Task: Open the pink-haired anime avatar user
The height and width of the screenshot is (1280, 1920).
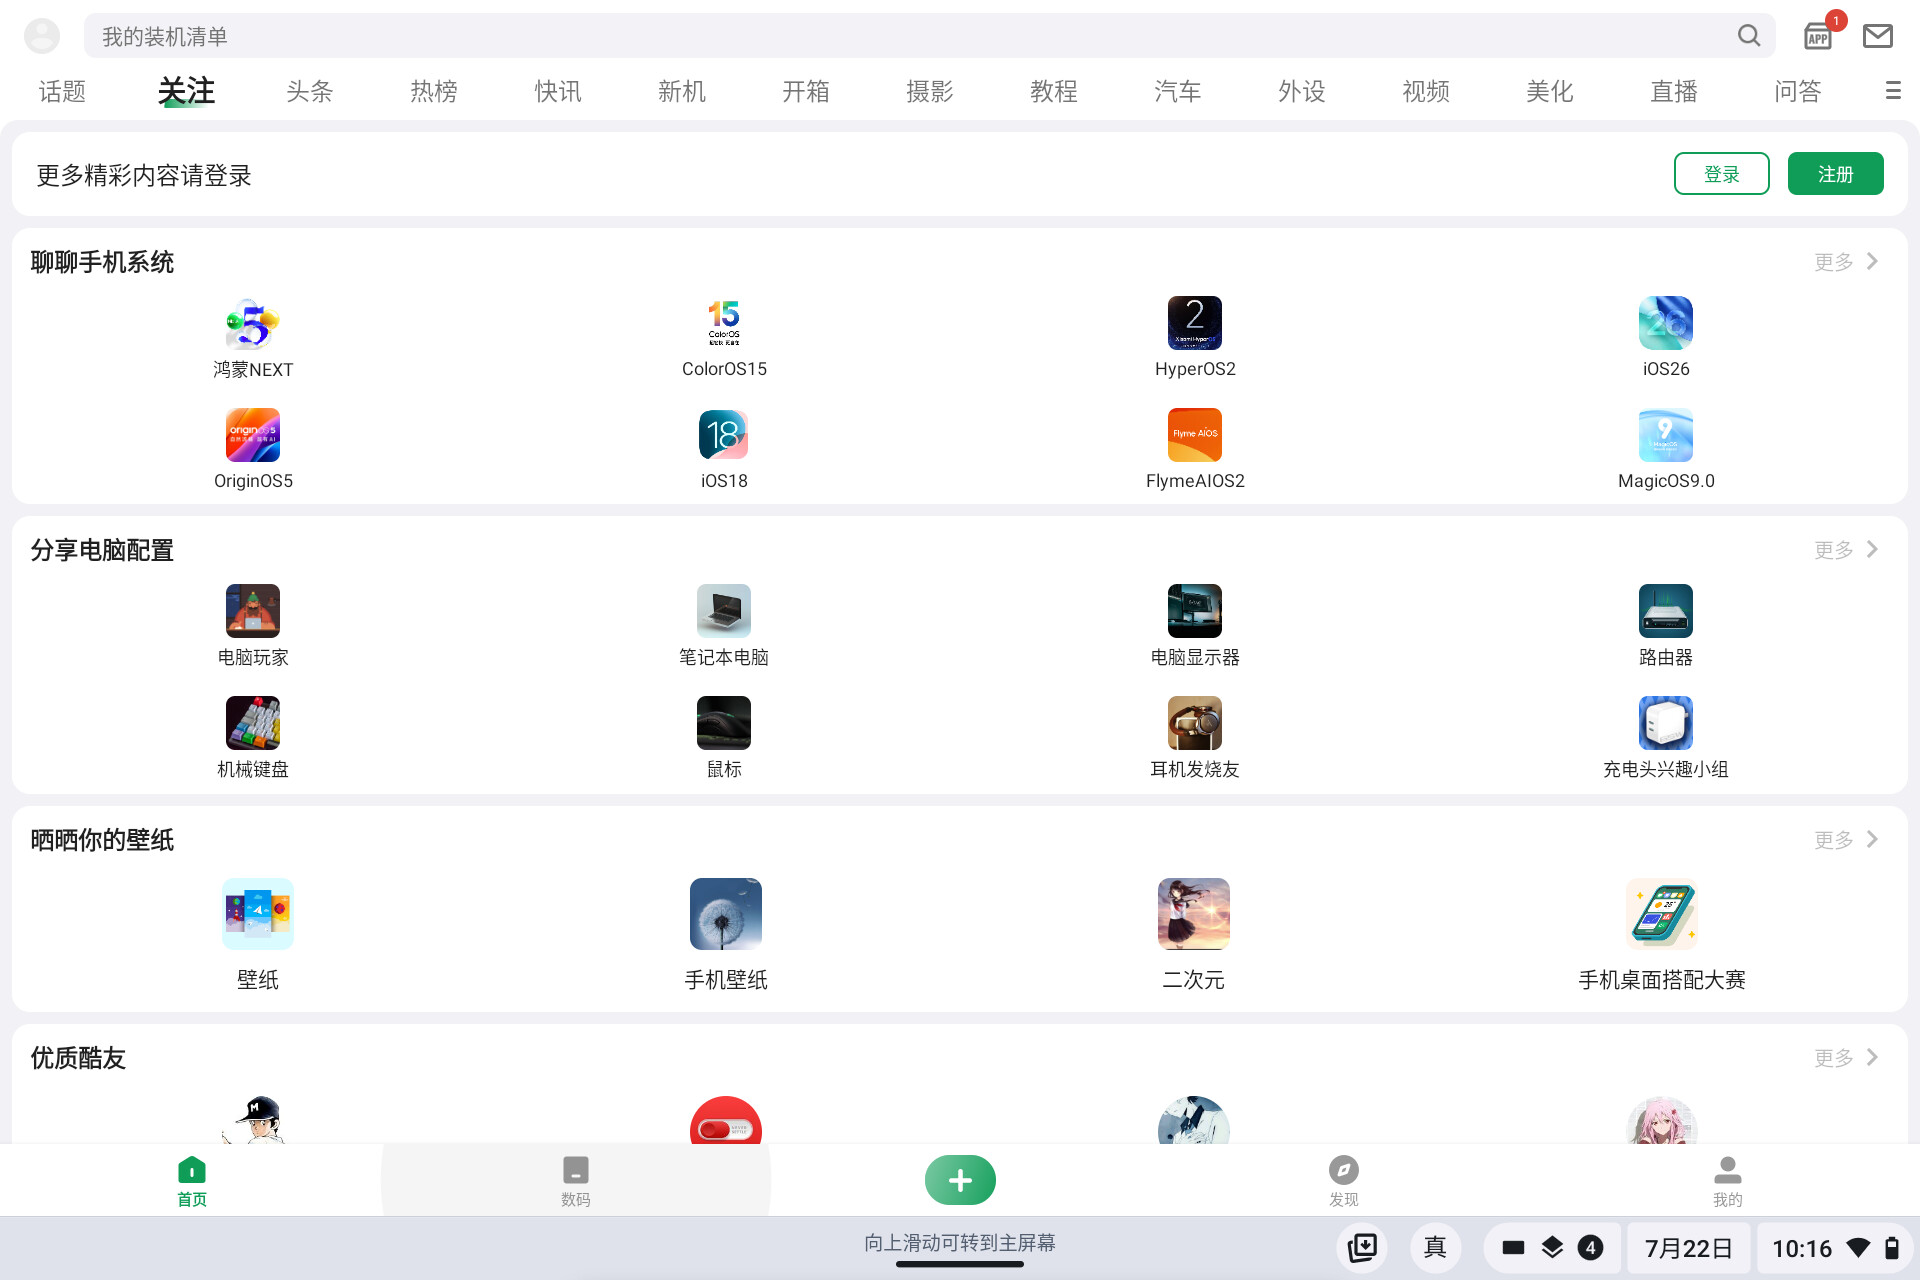Action: pyautogui.click(x=1662, y=1120)
